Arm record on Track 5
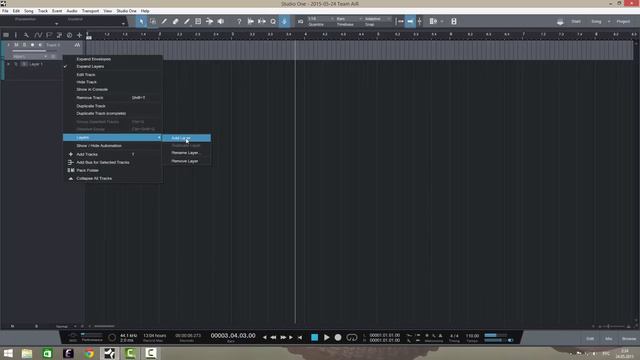Image resolution: width=640 pixels, height=360 pixels. pyautogui.click(x=32, y=45)
